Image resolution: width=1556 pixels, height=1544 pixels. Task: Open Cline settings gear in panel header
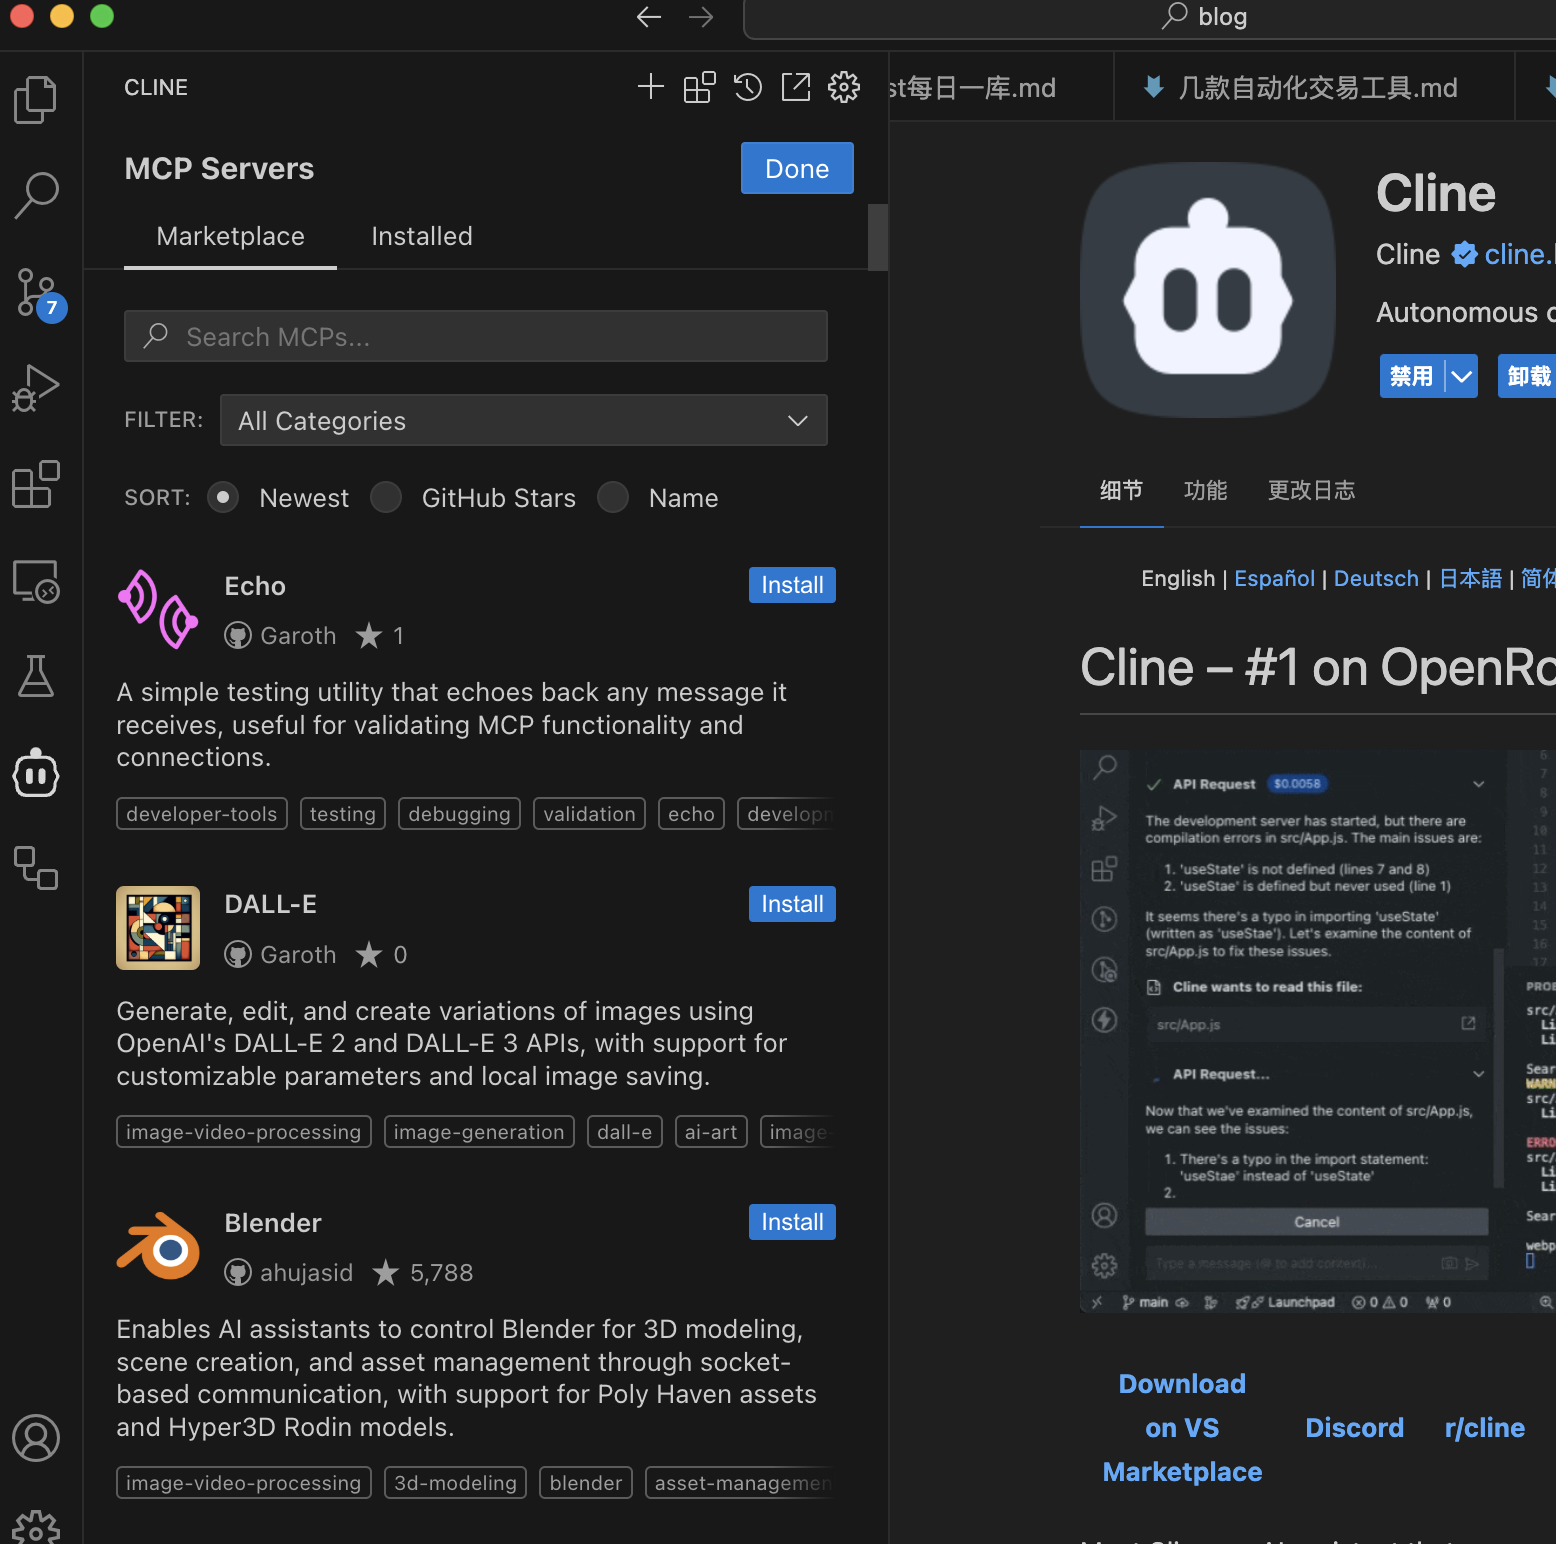(x=843, y=87)
